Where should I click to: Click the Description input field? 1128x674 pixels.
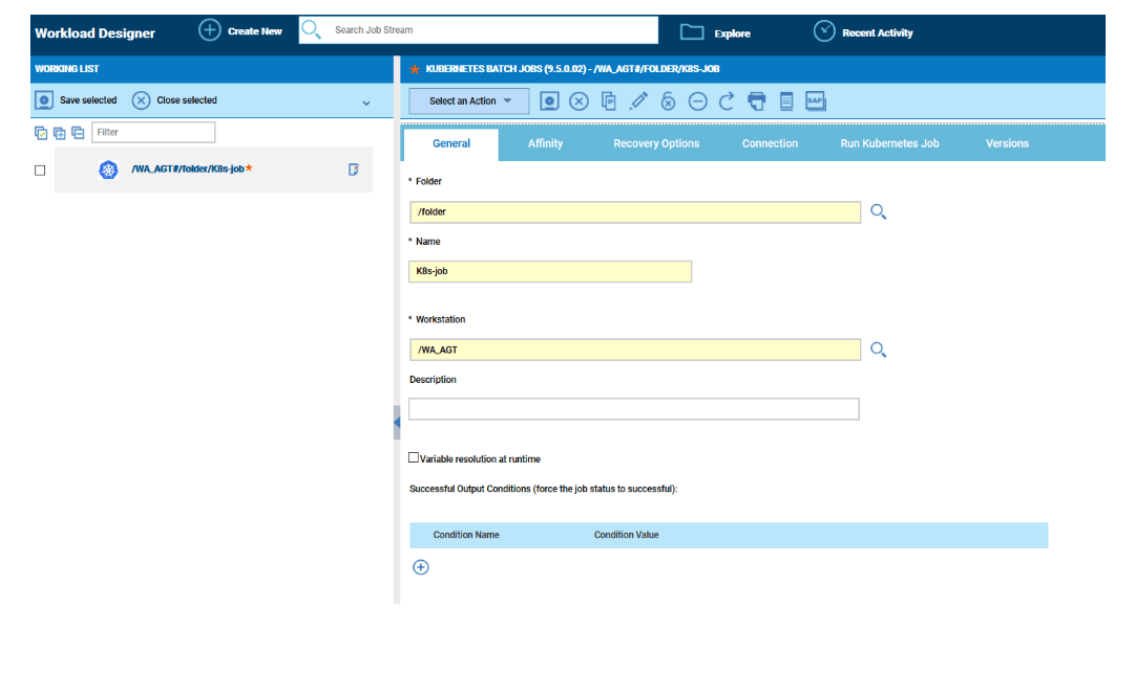(x=633, y=409)
